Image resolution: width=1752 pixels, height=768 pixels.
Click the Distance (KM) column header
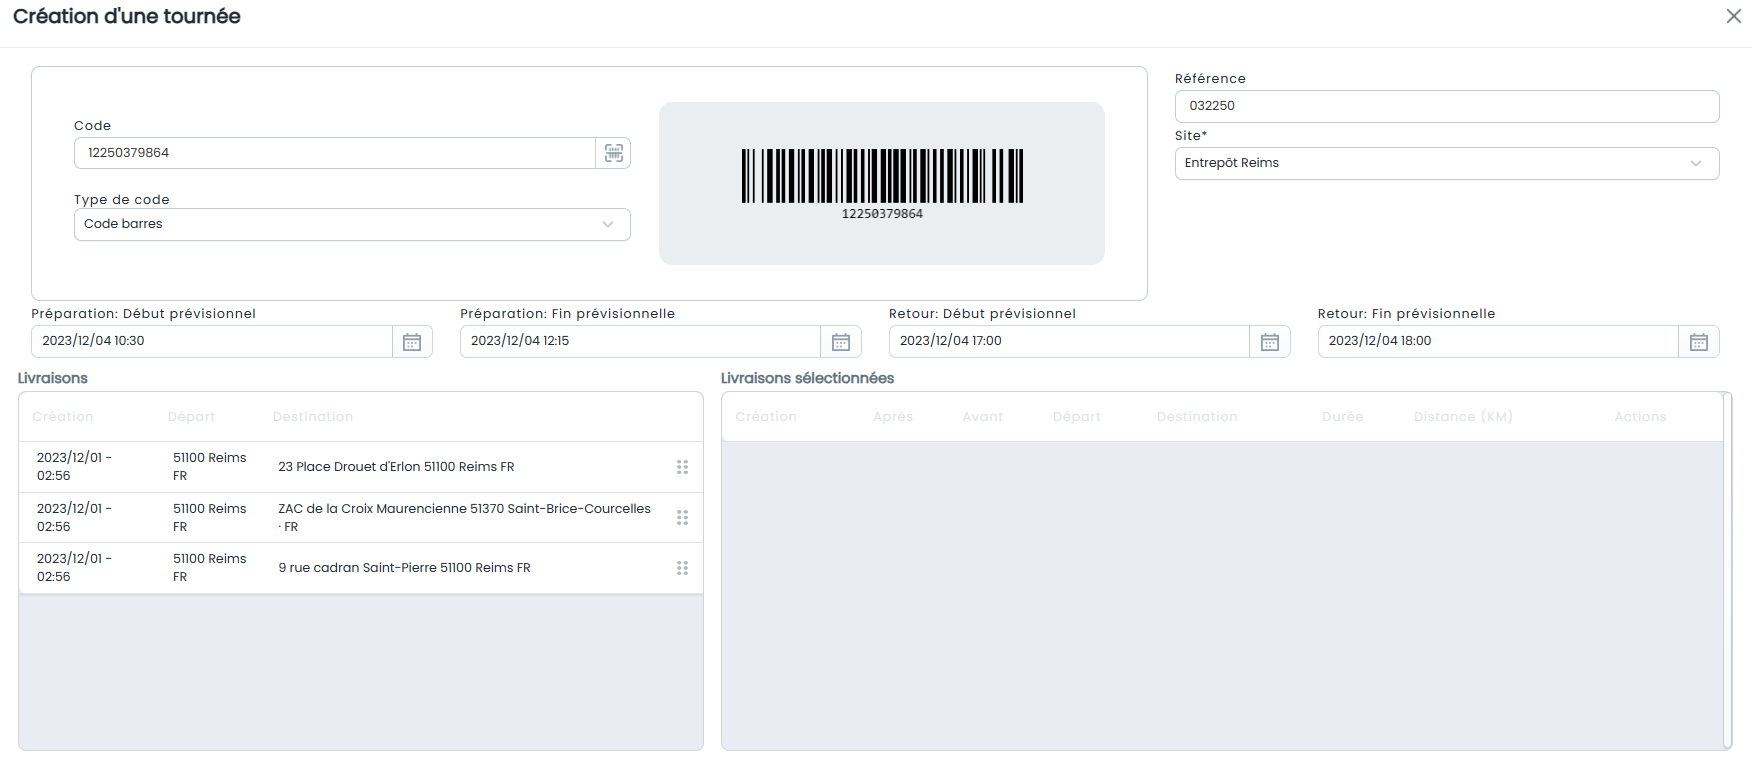click(1463, 417)
